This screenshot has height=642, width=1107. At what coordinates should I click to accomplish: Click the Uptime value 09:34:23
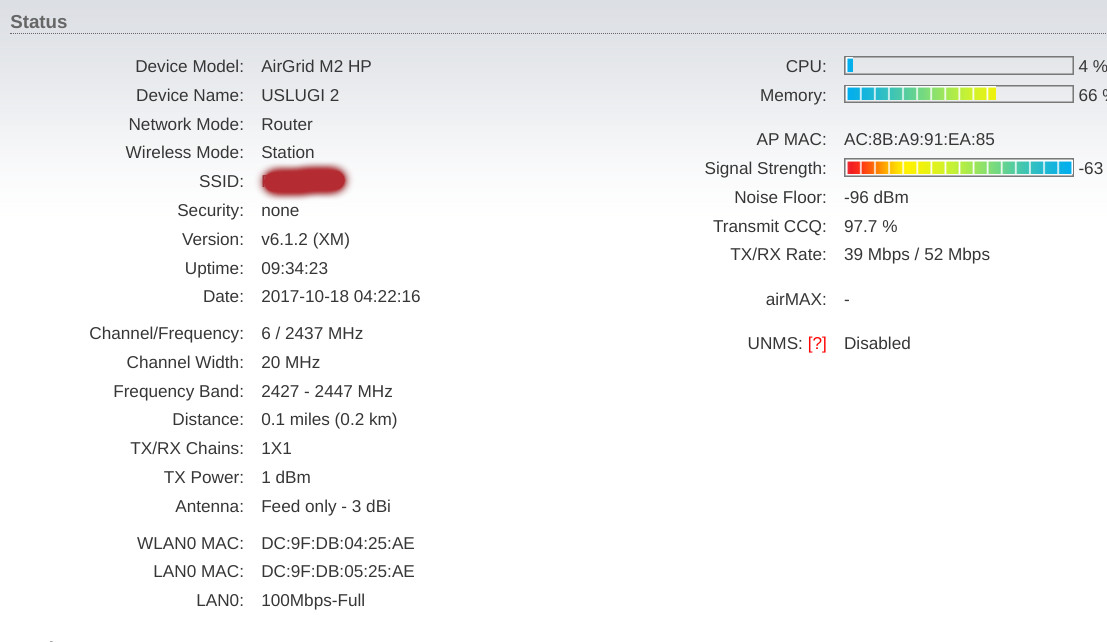(294, 268)
